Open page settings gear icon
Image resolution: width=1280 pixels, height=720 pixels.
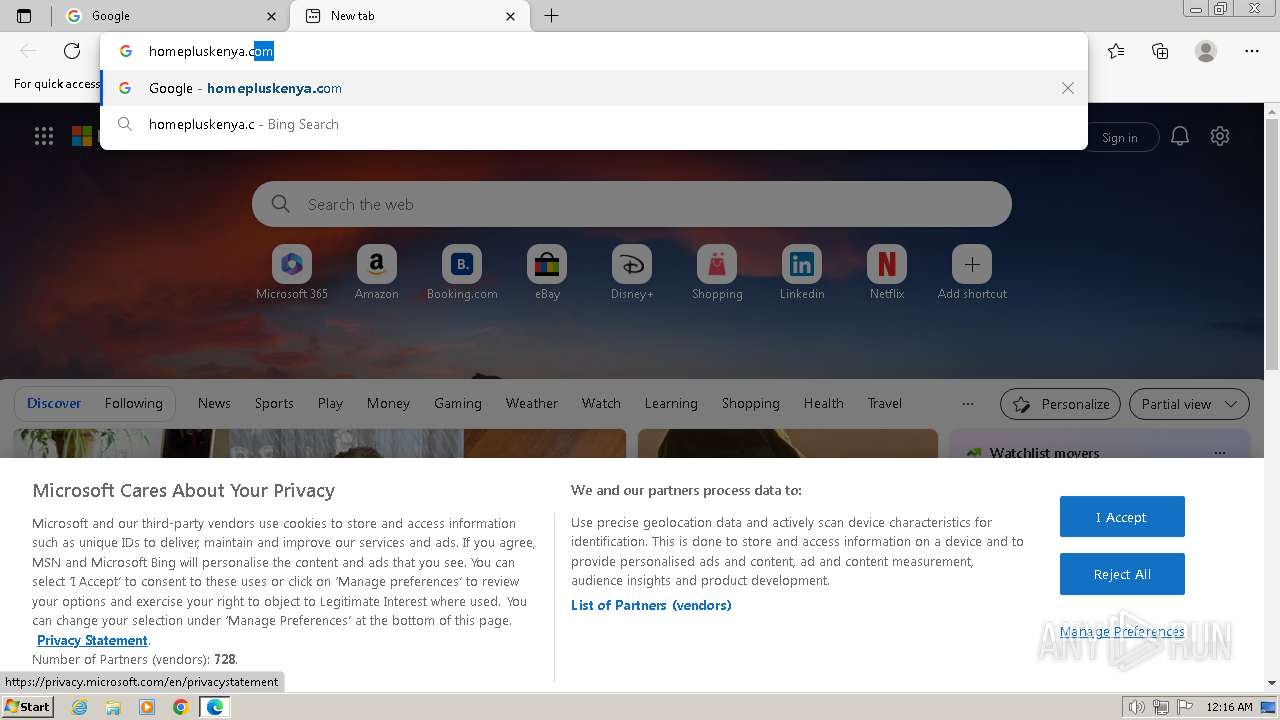pyautogui.click(x=1220, y=136)
